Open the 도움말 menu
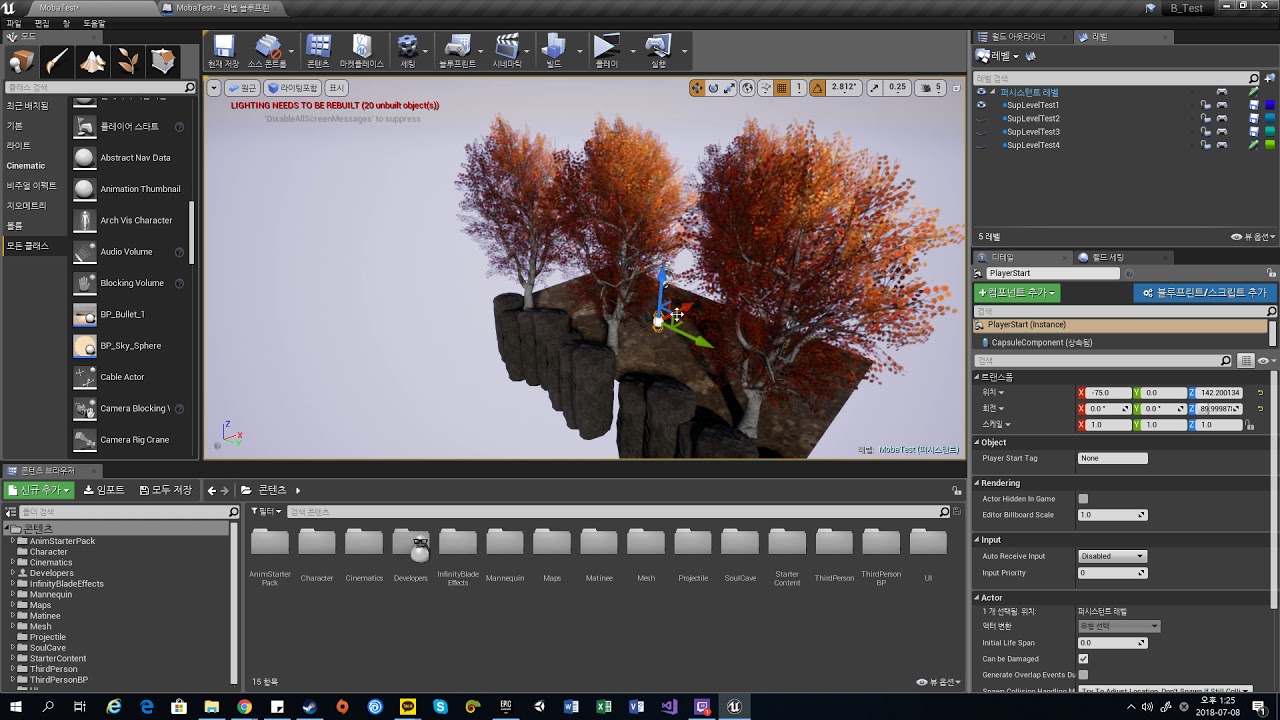 coord(94,23)
